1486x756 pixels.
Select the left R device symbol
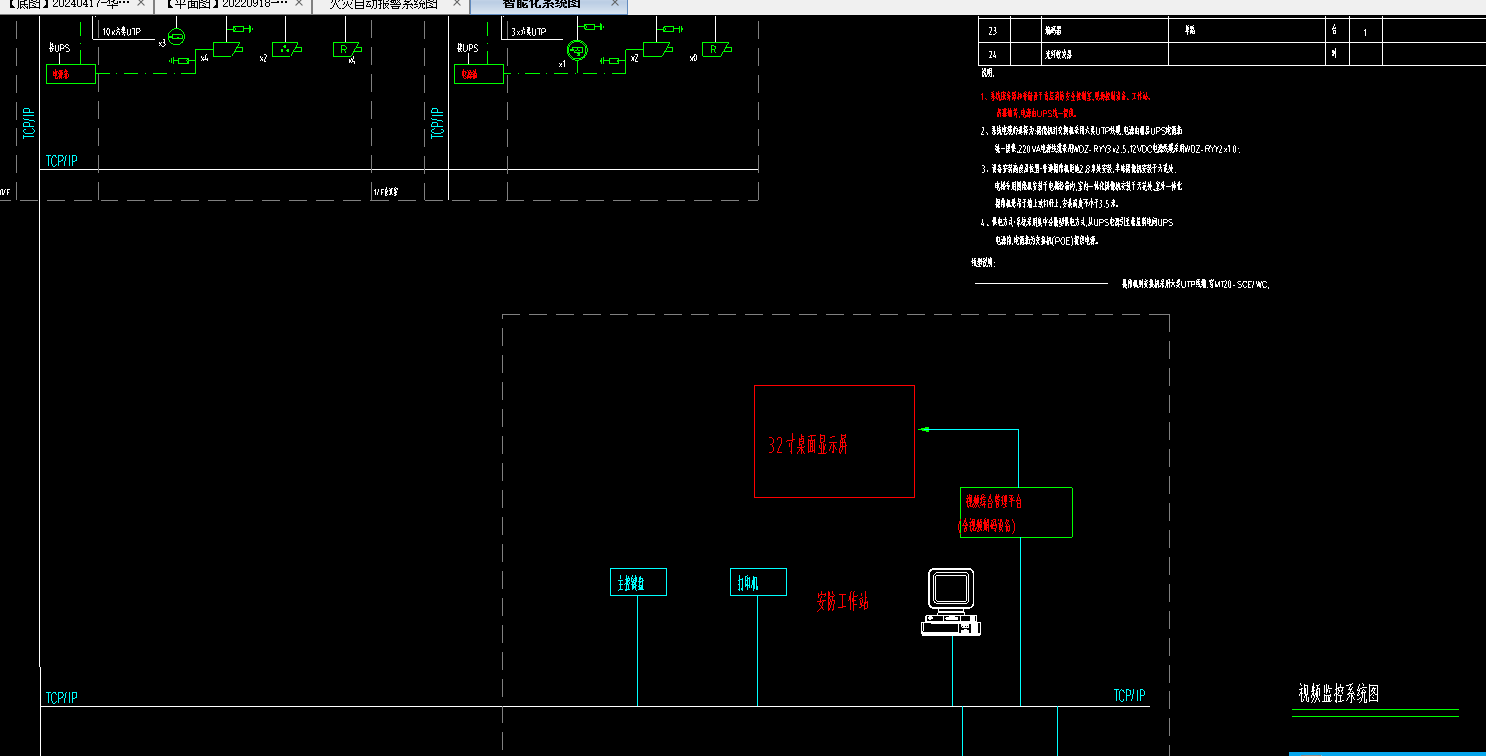pyautogui.click(x=346, y=49)
